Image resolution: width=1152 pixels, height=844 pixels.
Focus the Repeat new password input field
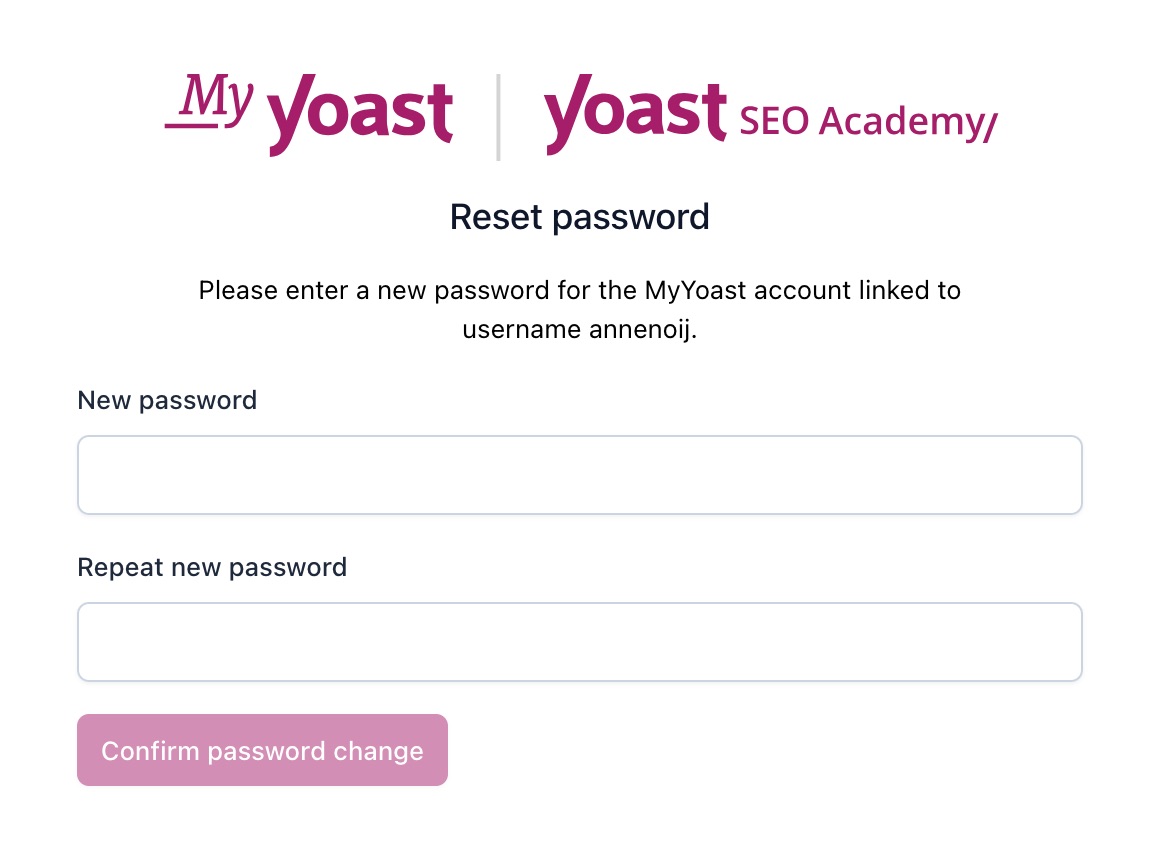tap(580, 641)
